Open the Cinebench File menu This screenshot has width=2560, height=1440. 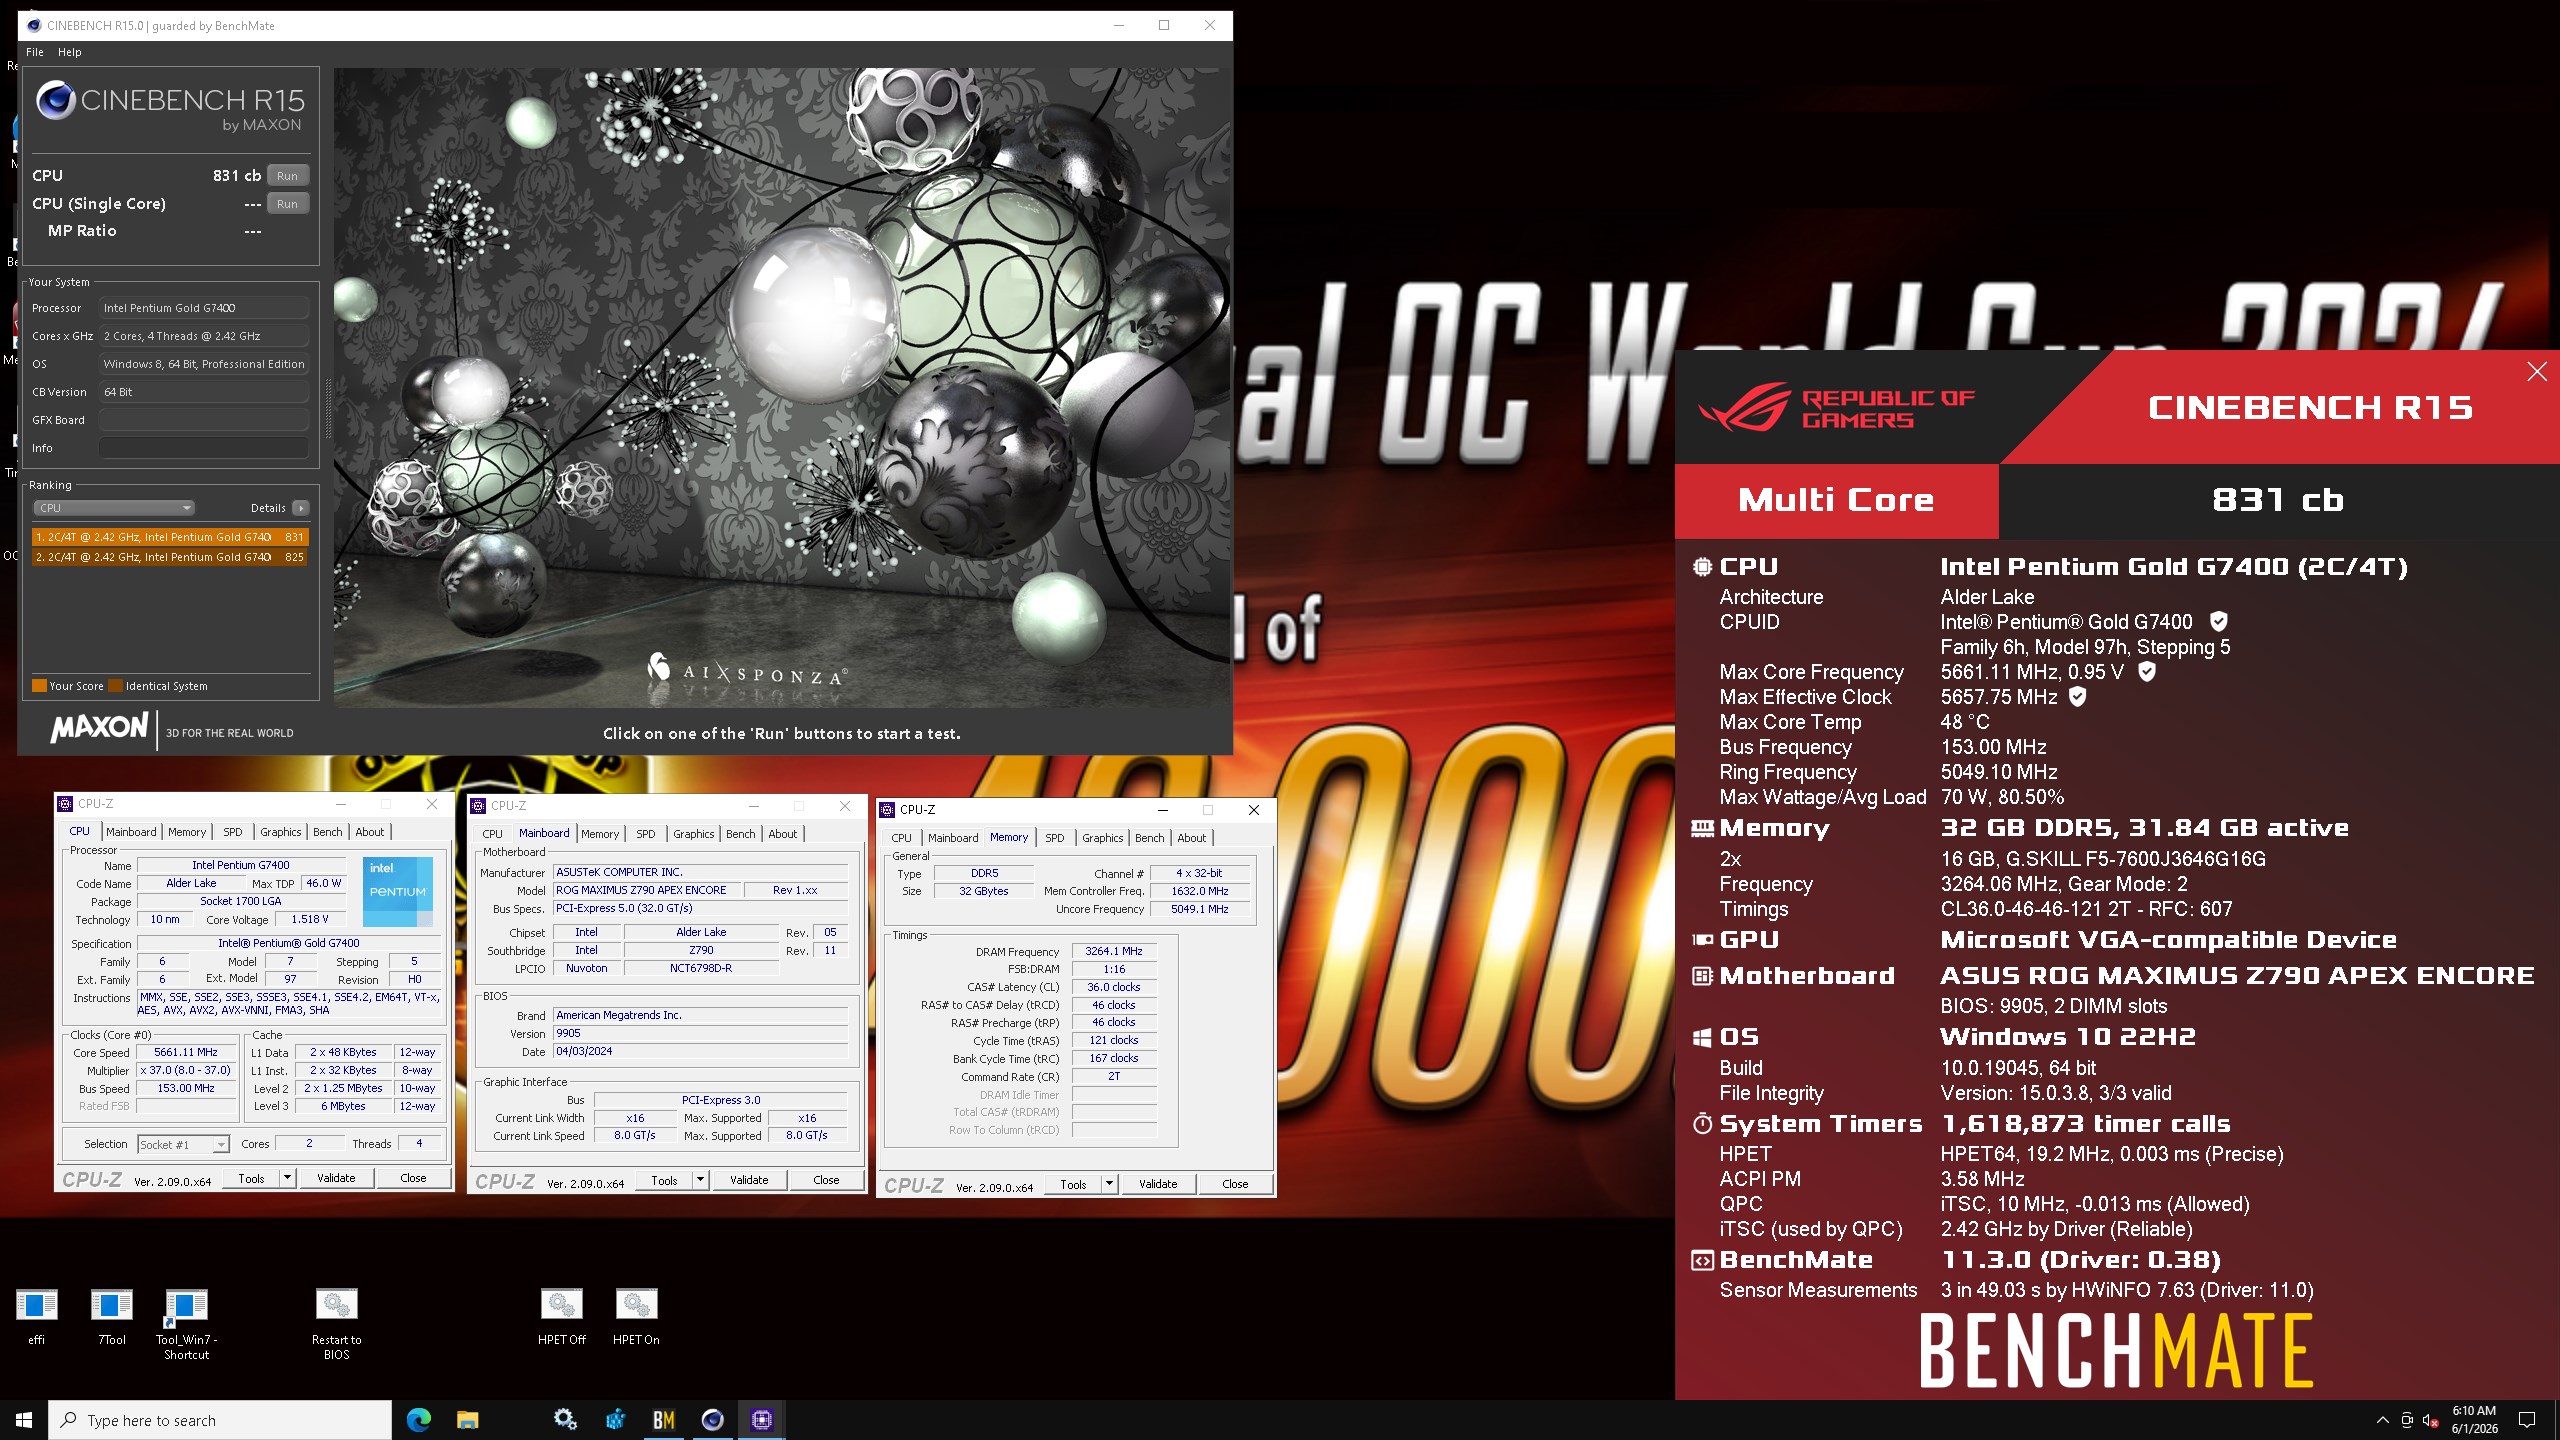35,52
